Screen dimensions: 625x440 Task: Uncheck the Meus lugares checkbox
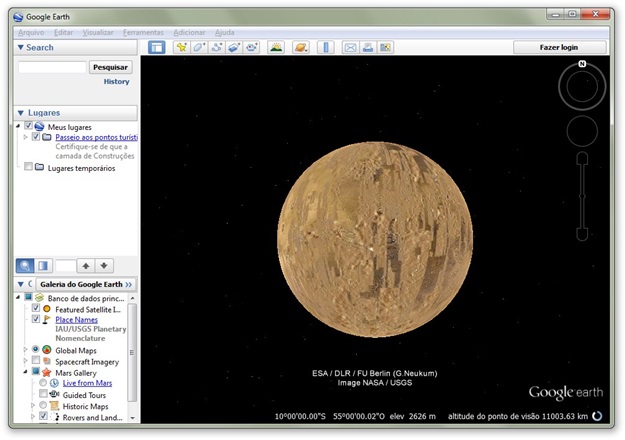[28, 126]
